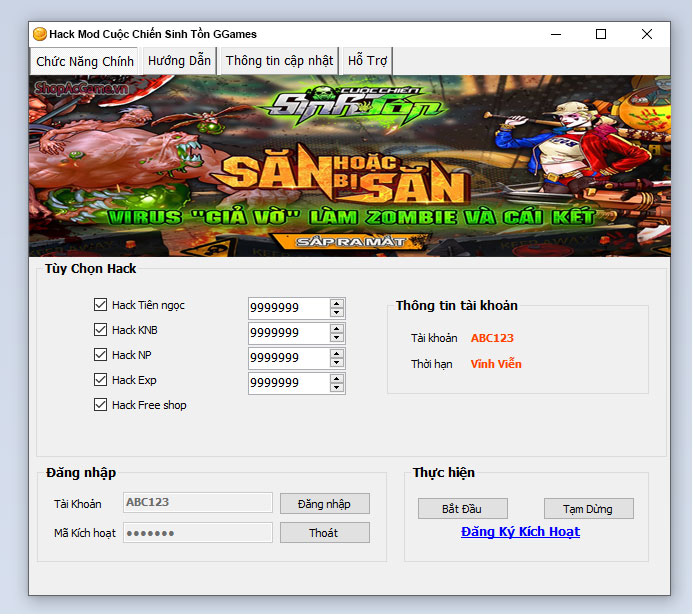Toggle the Hack KNB checkbox
The height and width of the screenshot is (616, 693).
tap(100, 330)
